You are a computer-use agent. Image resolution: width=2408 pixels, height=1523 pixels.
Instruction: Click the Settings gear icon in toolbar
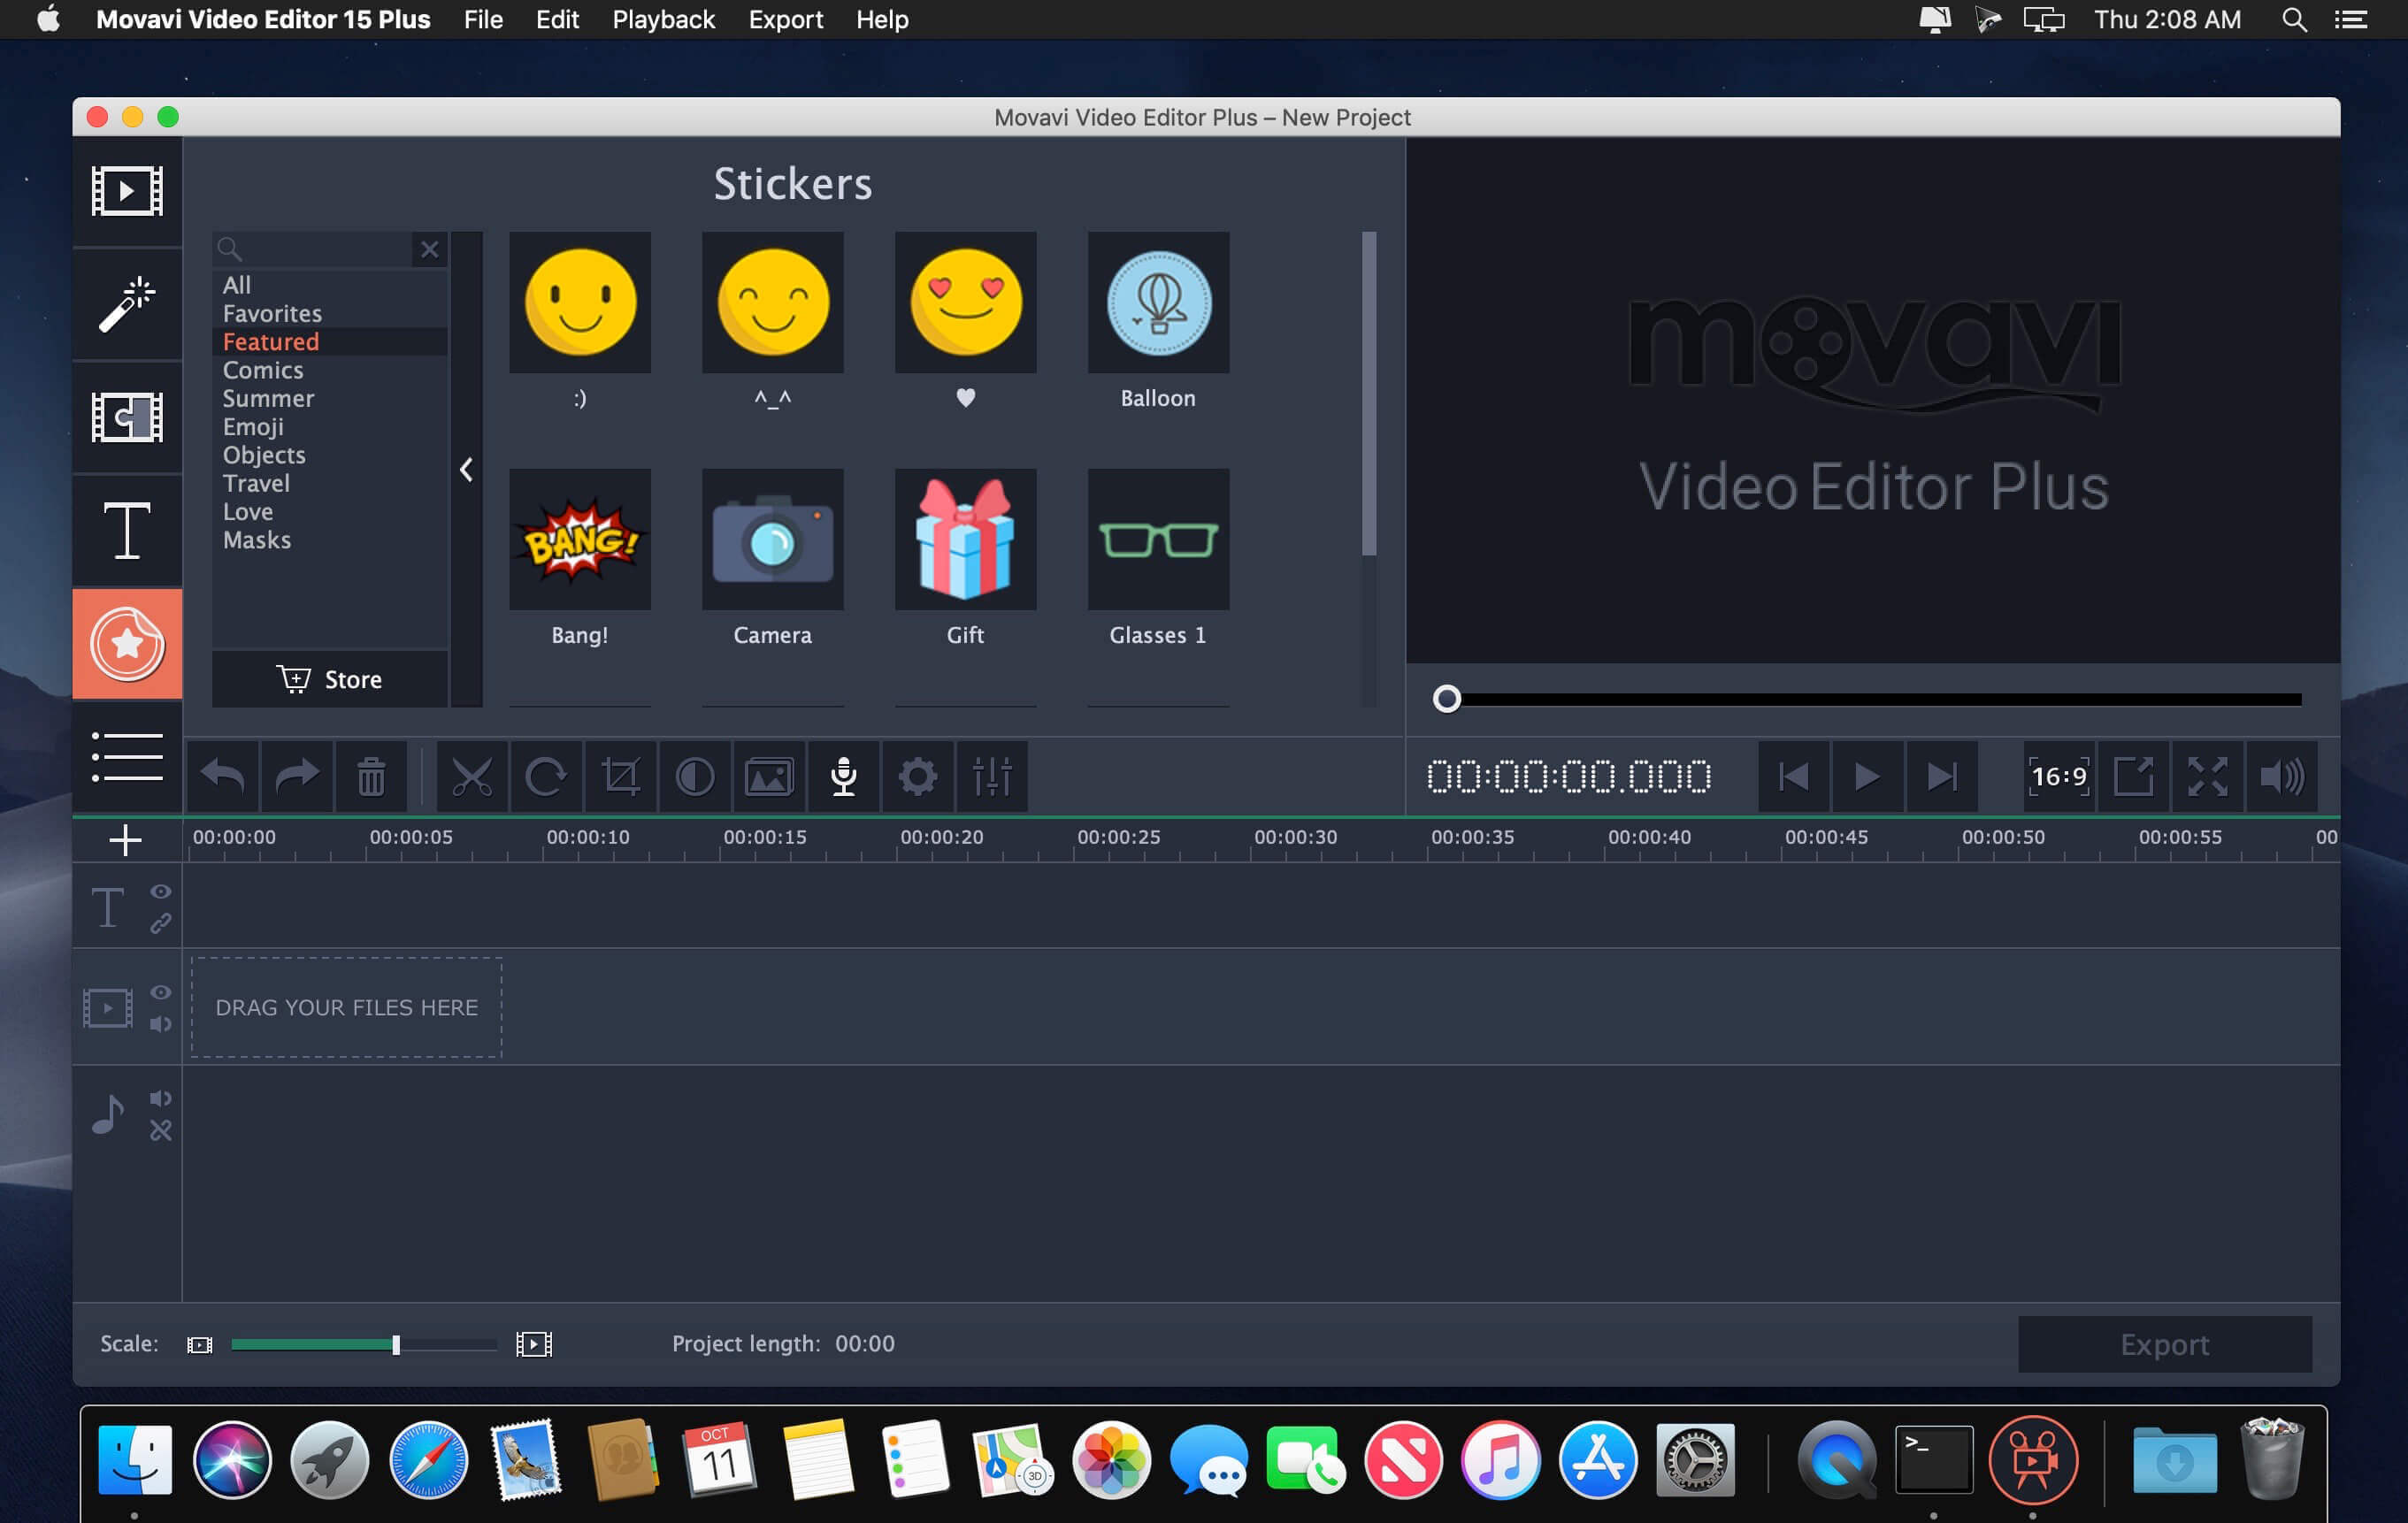click(x=916, y=776)
